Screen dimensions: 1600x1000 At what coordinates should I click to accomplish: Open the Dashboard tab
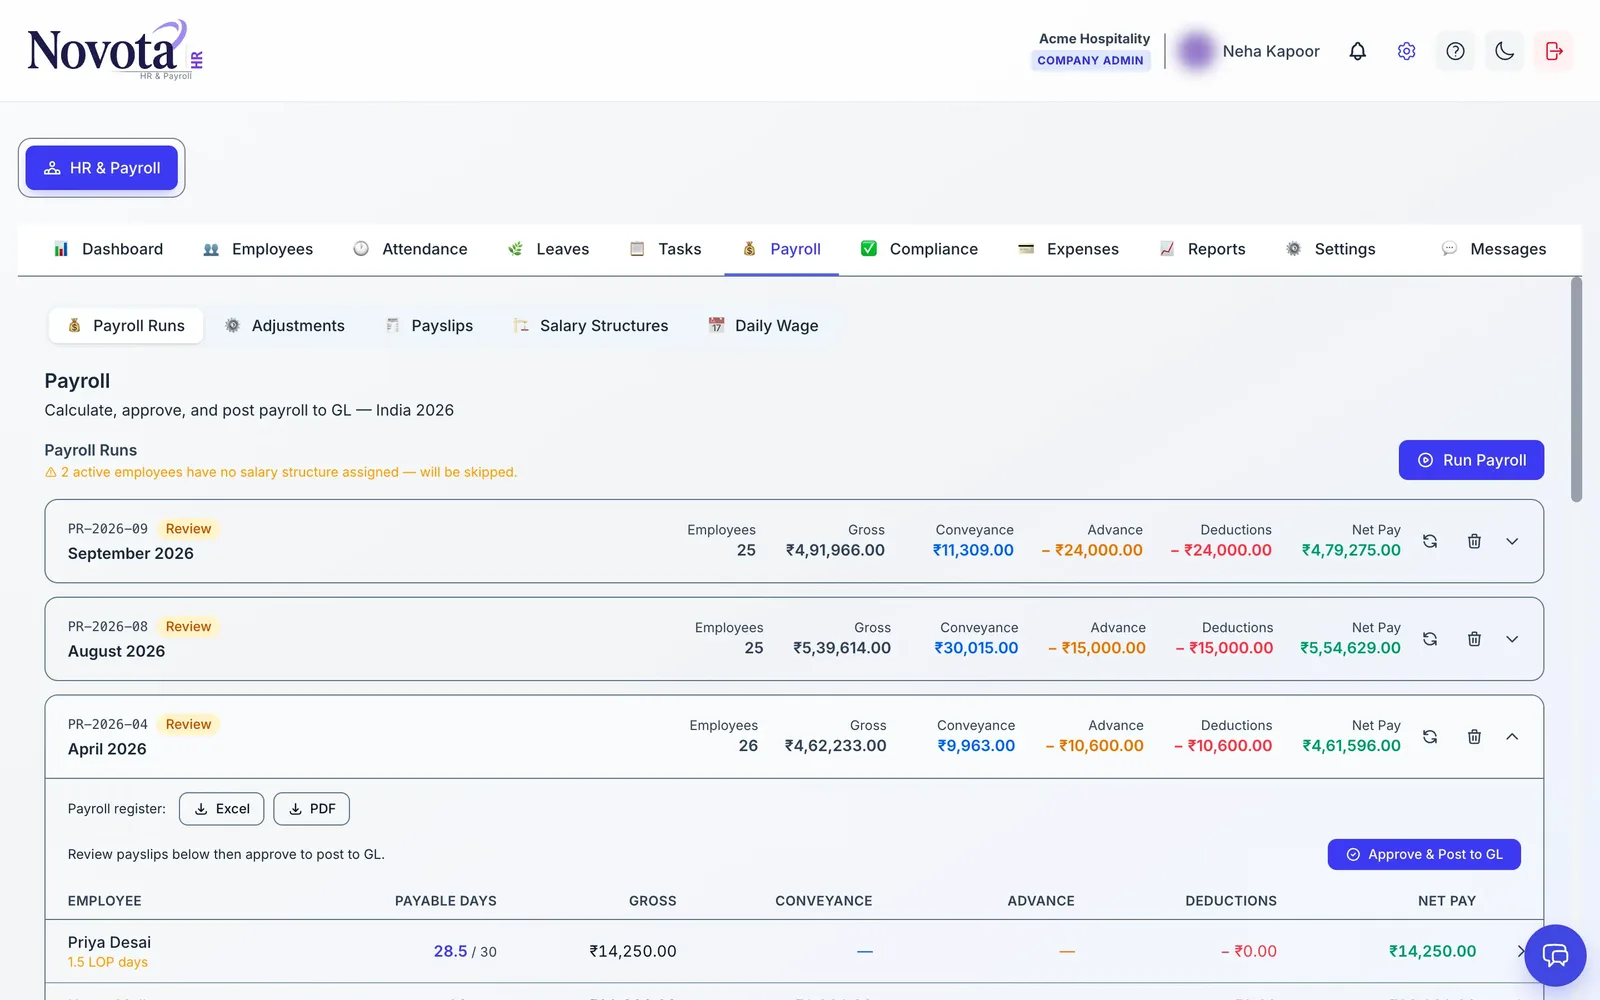[108, 249]
